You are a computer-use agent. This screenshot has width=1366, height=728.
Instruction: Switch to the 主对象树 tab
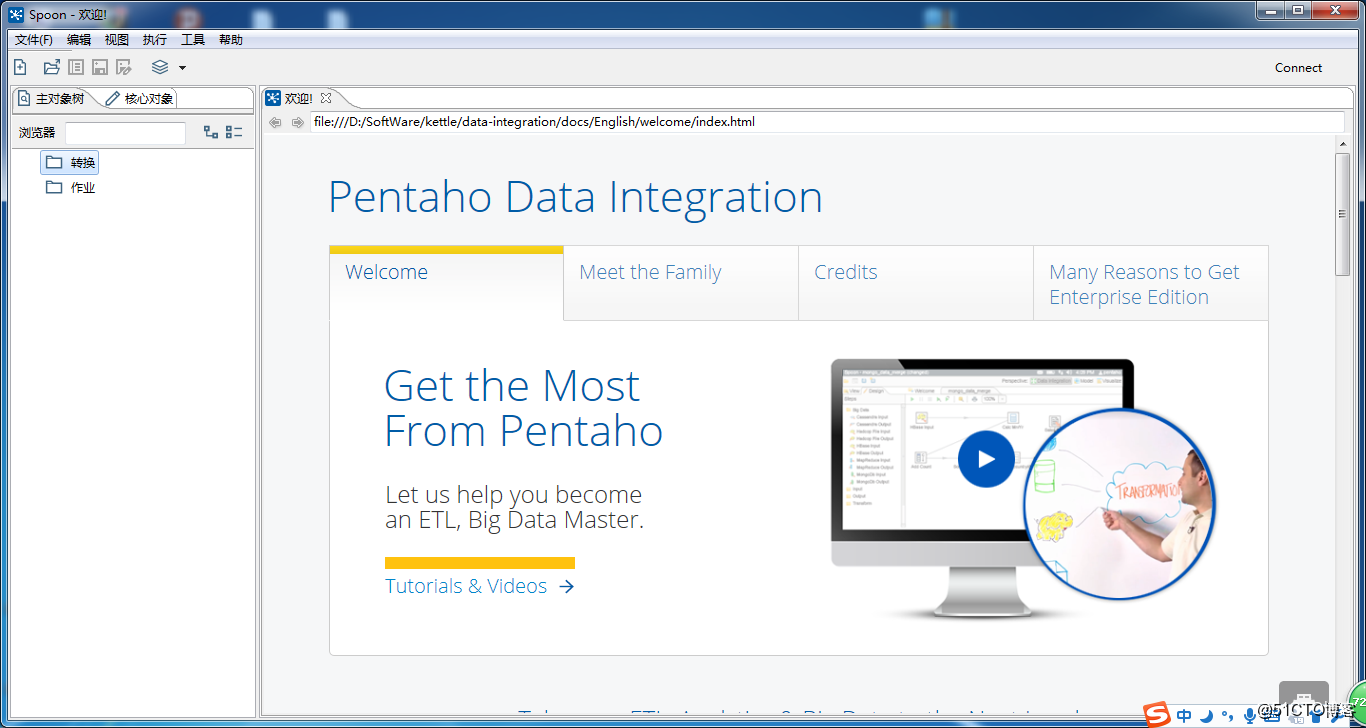click(x=51, y=99)
